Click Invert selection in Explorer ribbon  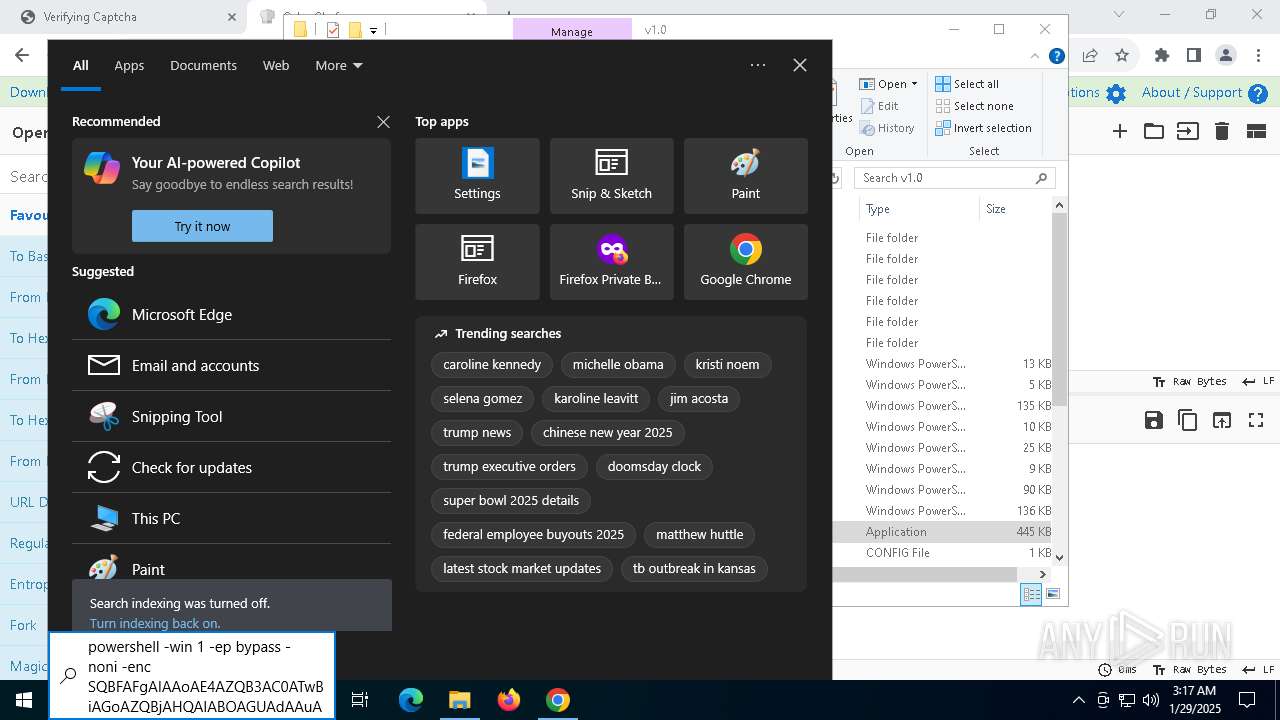click(x=983, y=128)
